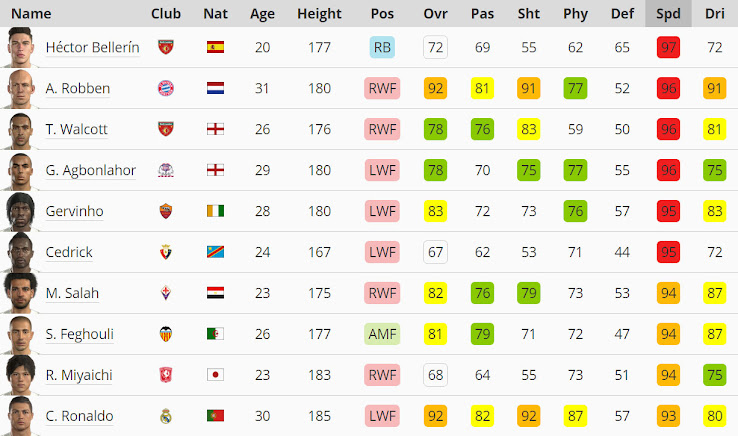
Task: Click the Bayern Munich crest in Robben's row
Action: pos(166,88)
